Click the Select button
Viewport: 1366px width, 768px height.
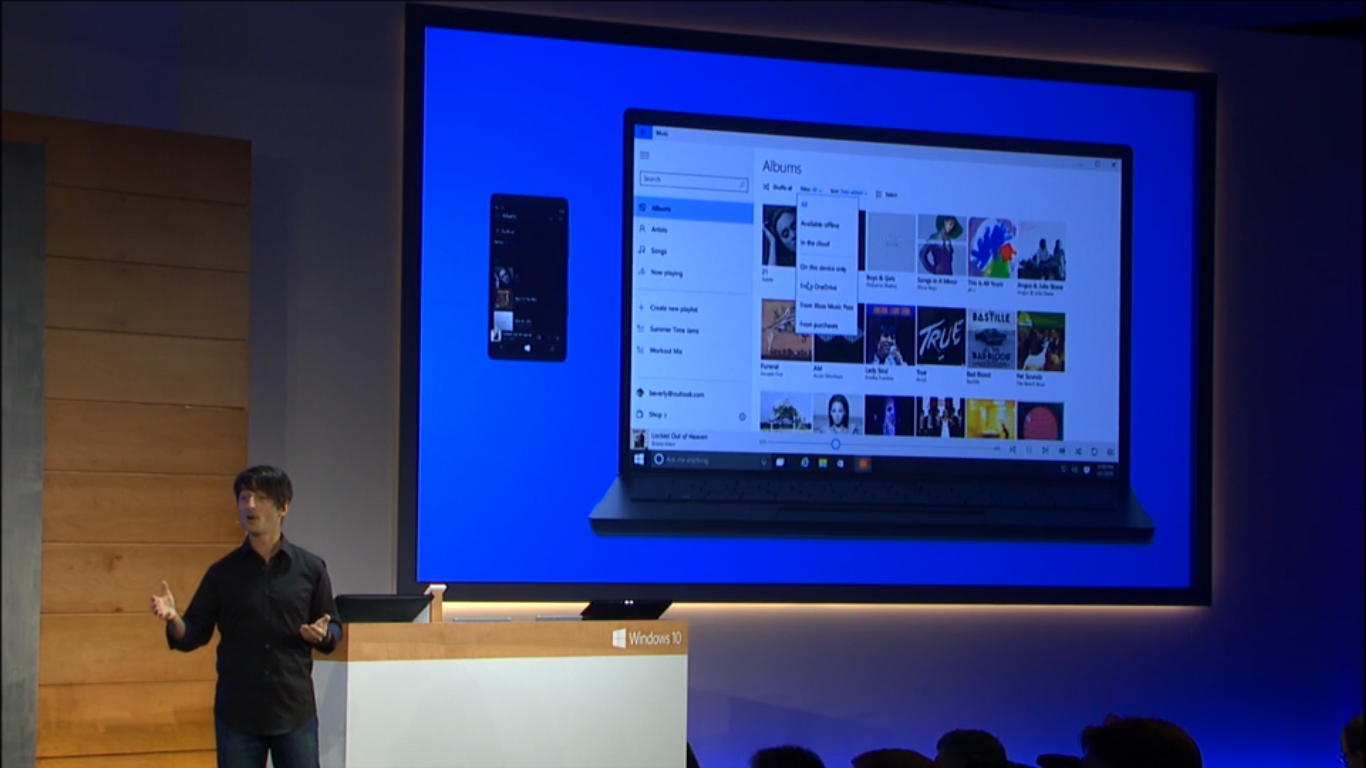[886, 194]
